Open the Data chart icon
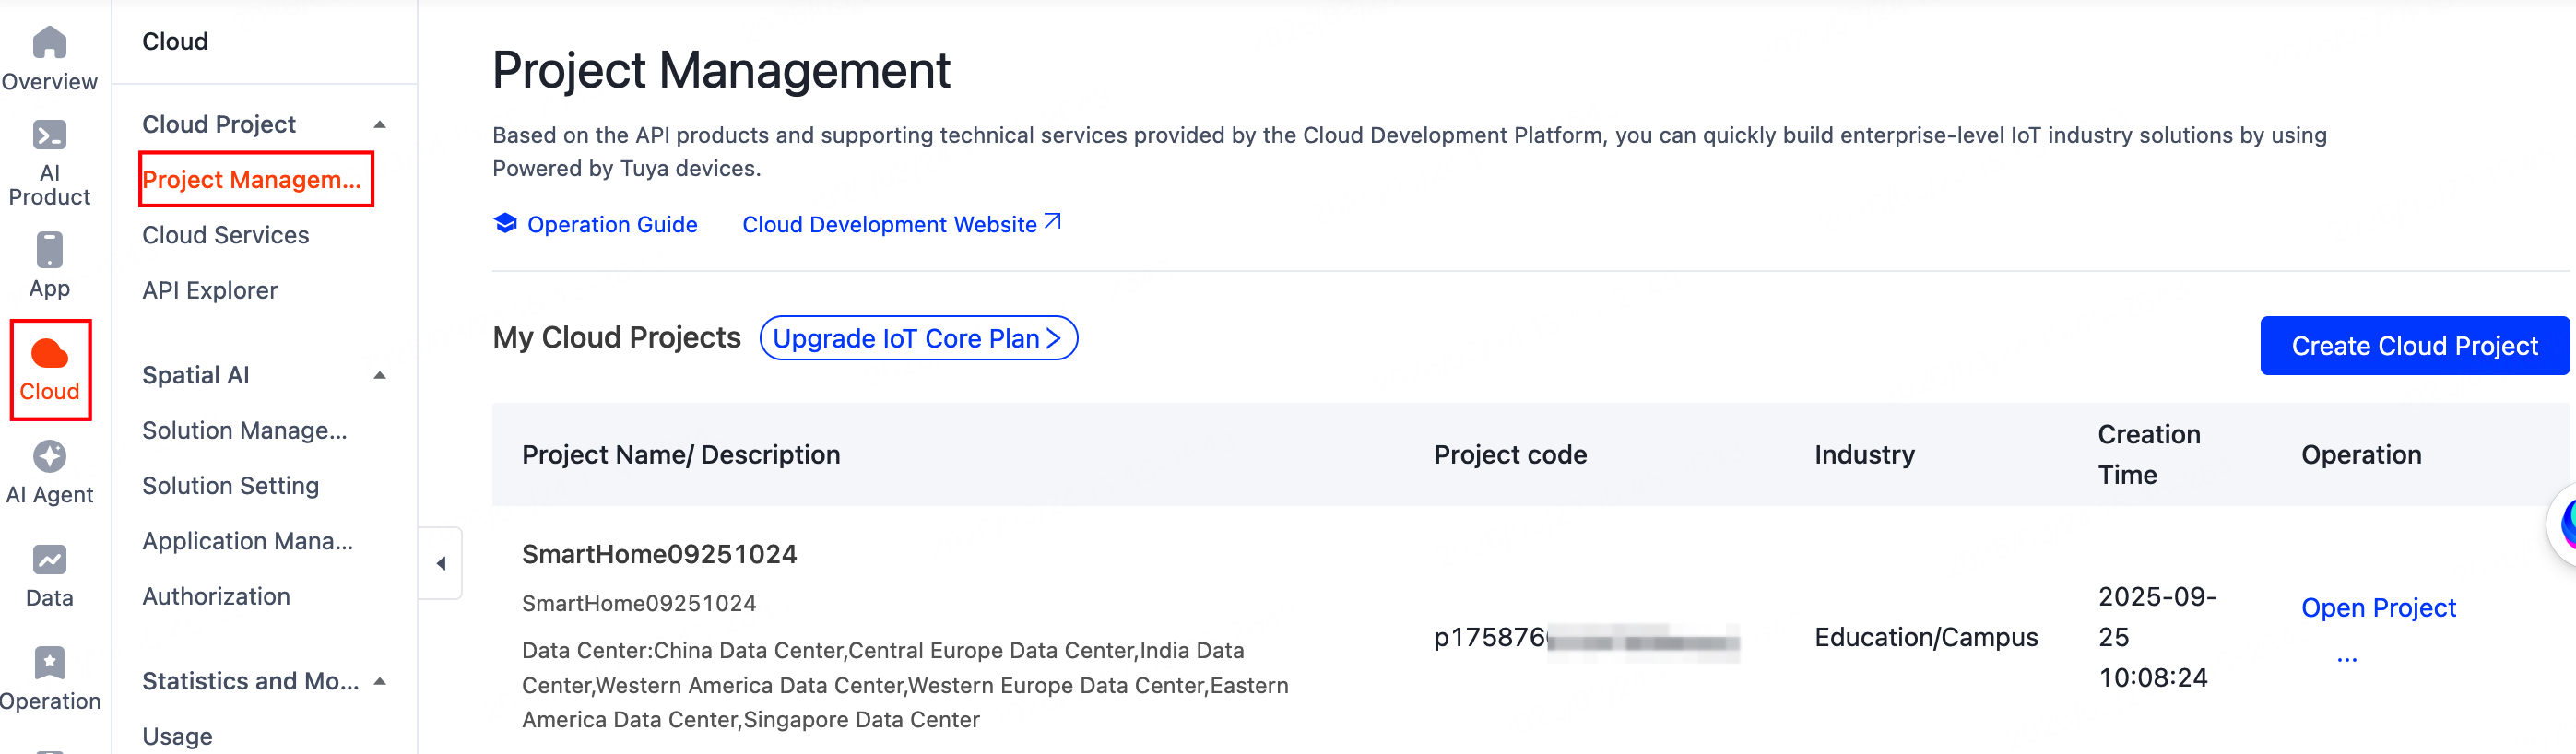The image size is (2576, 754). [49, 560]
